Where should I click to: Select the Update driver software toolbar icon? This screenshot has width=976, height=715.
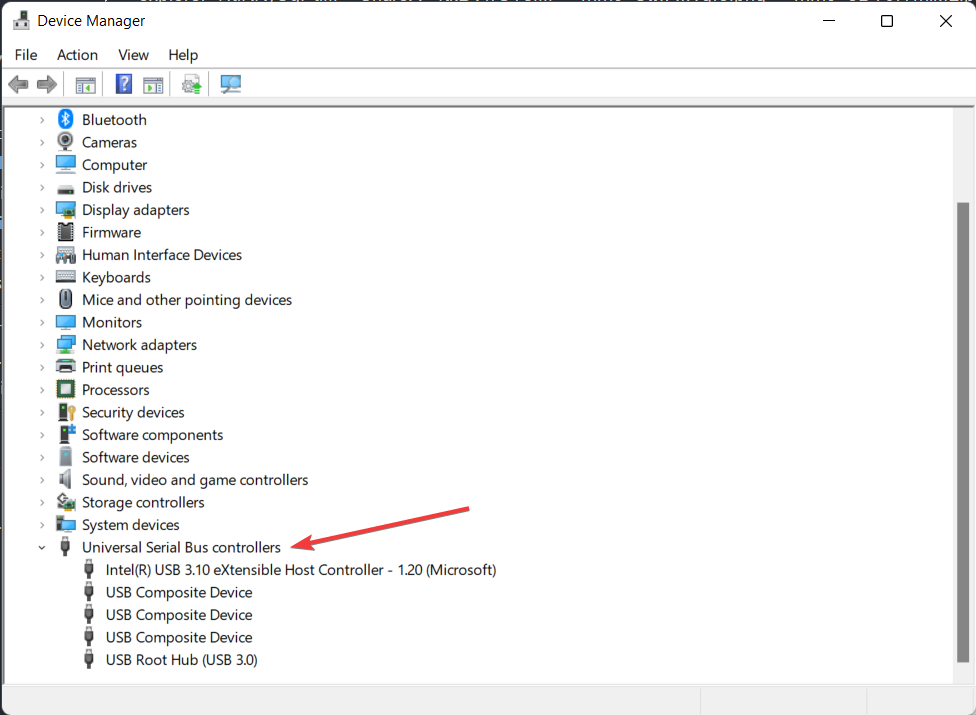click(x=192, y=84)
